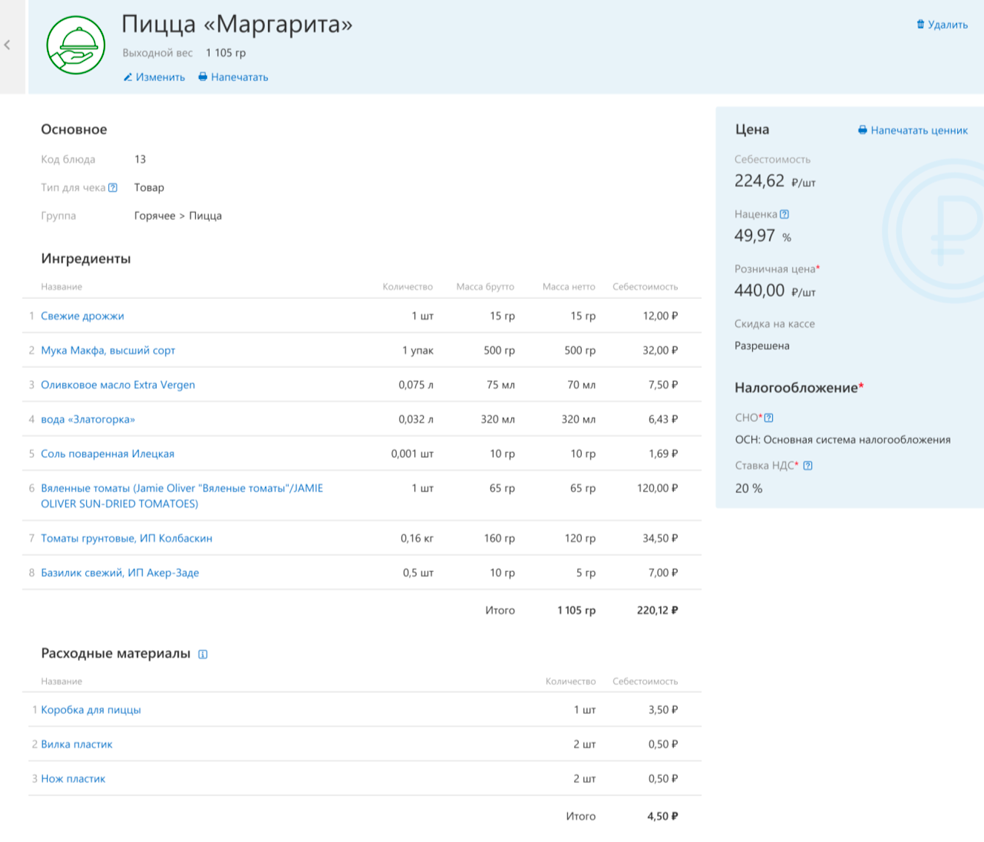
Task: Show info icon next to Расходные материалы
Action: coord(203,654)
